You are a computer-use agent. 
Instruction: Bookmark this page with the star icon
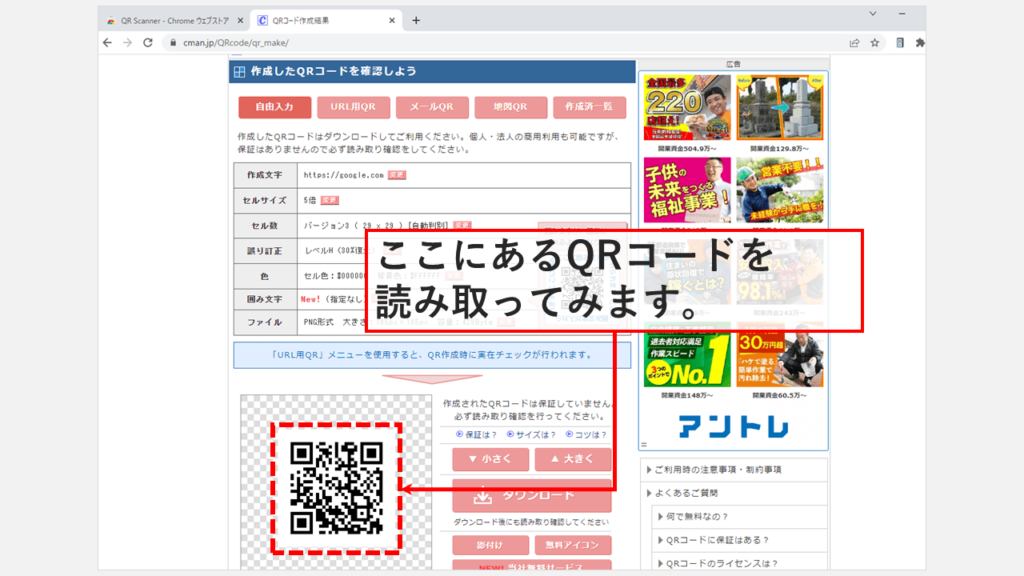(x=875, y=43)
